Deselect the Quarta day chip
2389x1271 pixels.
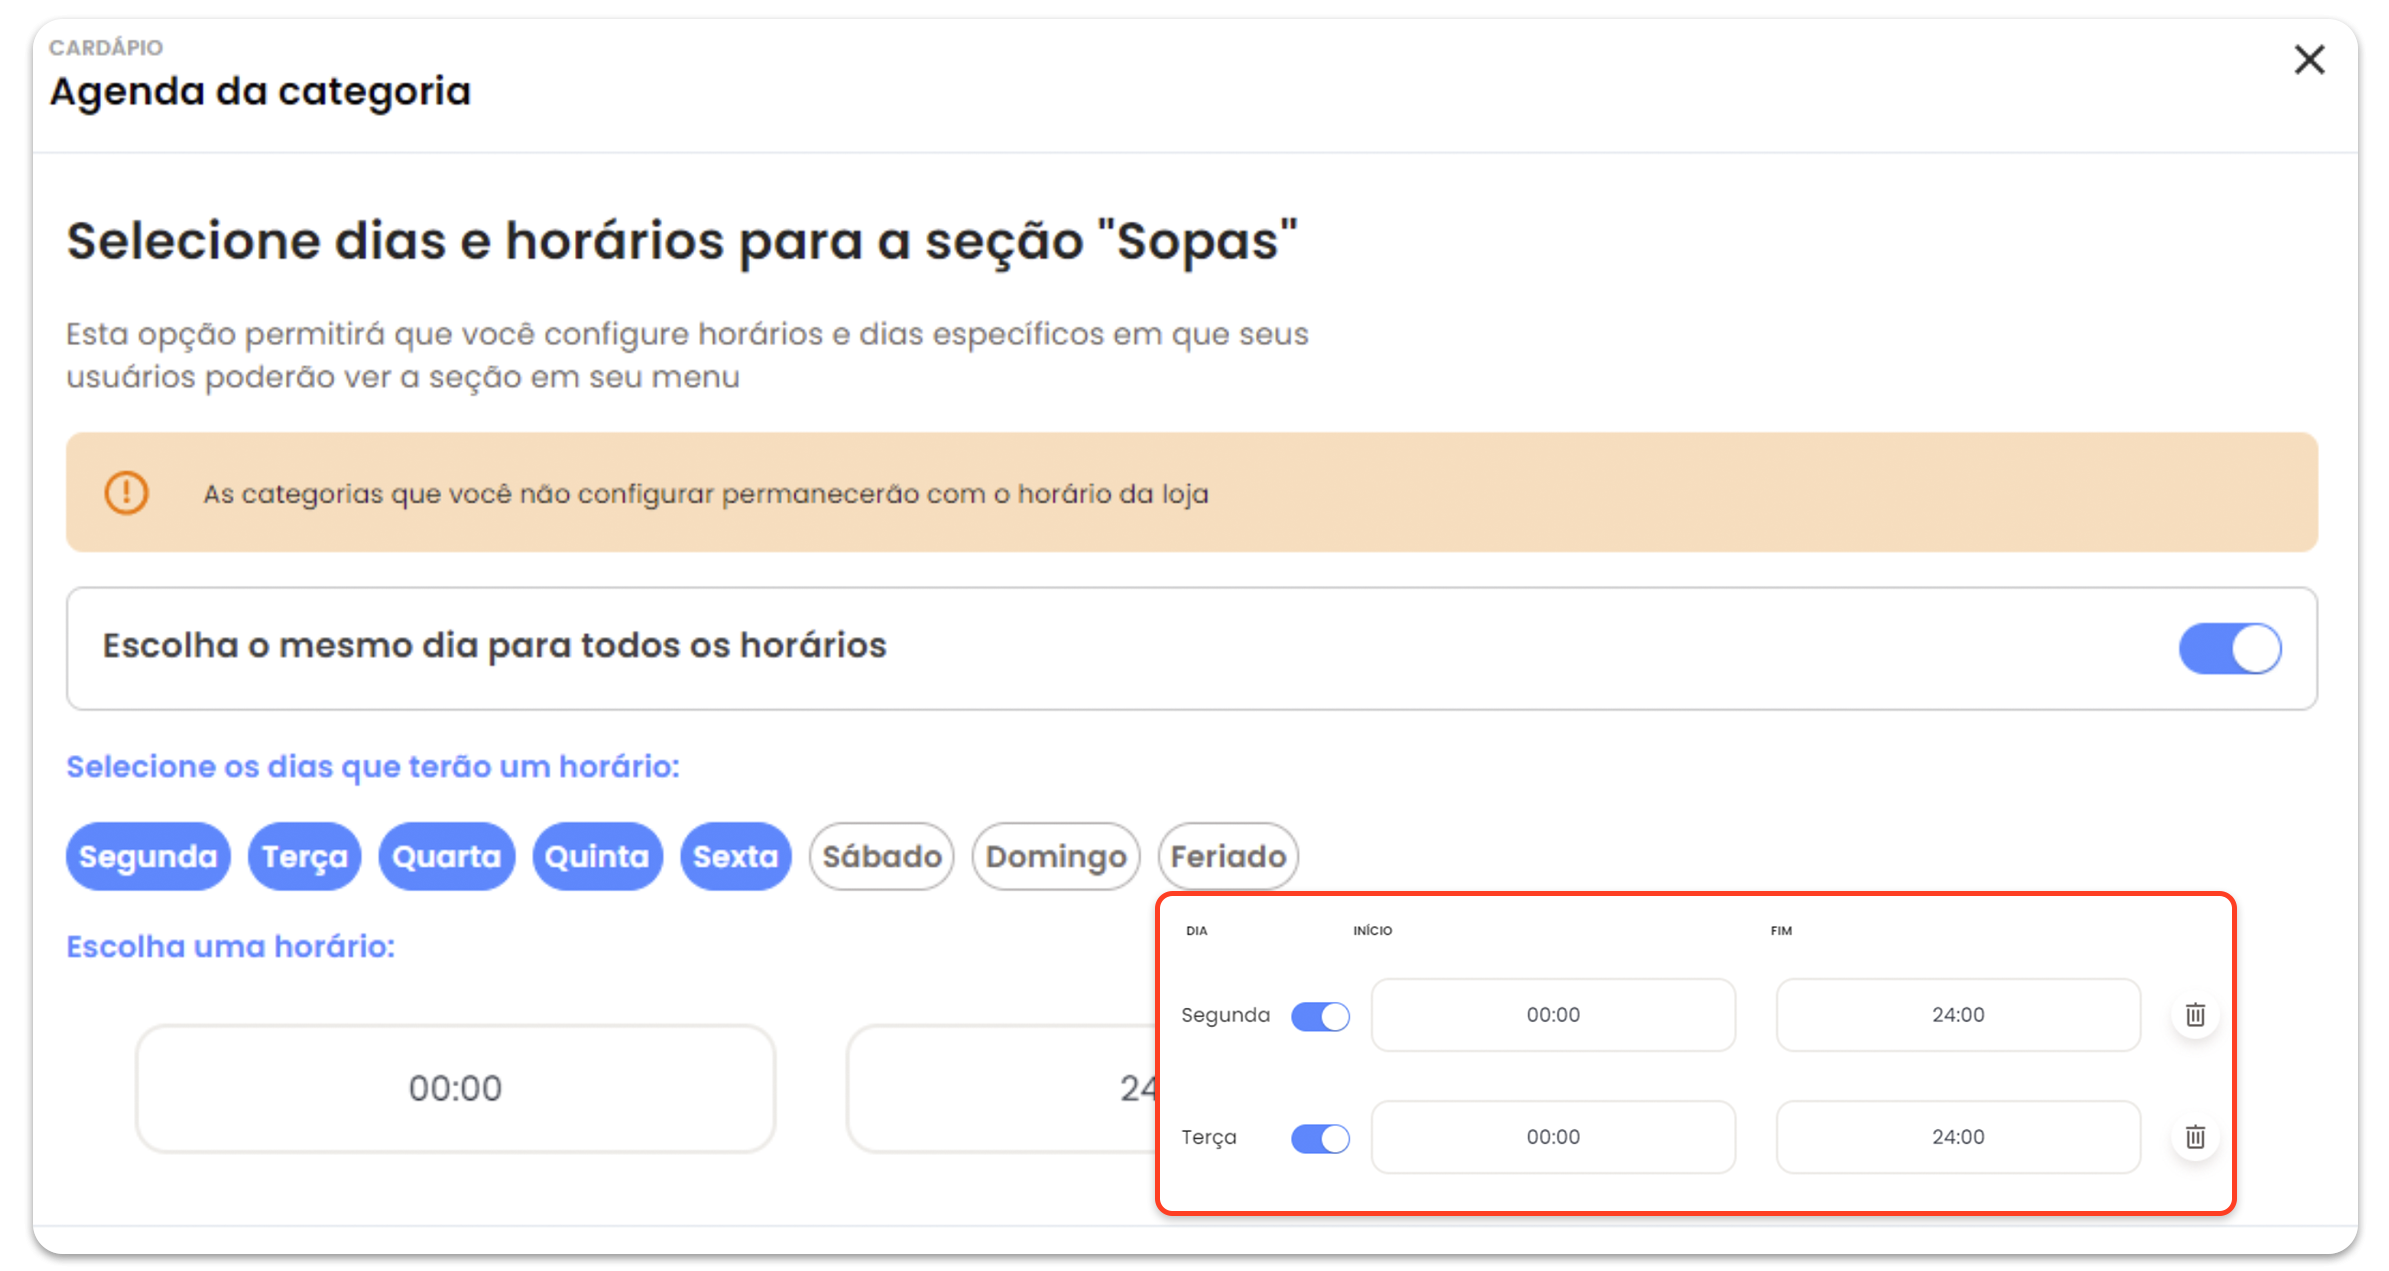[446, 856]
